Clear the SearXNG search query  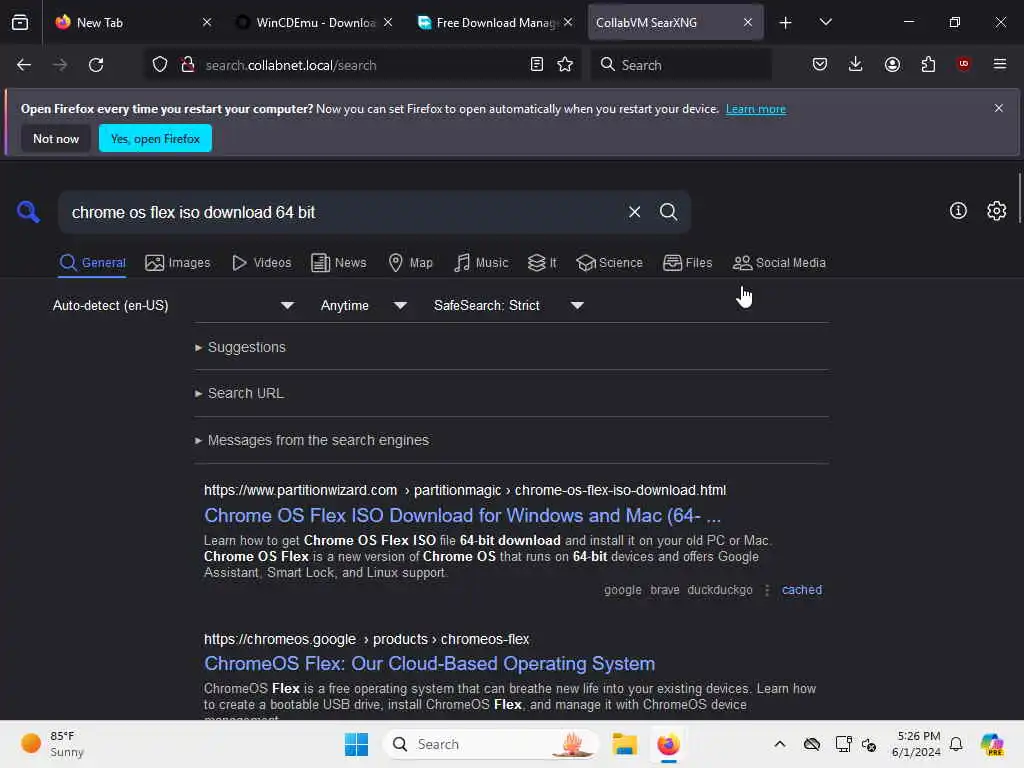(x=634, y=212)
